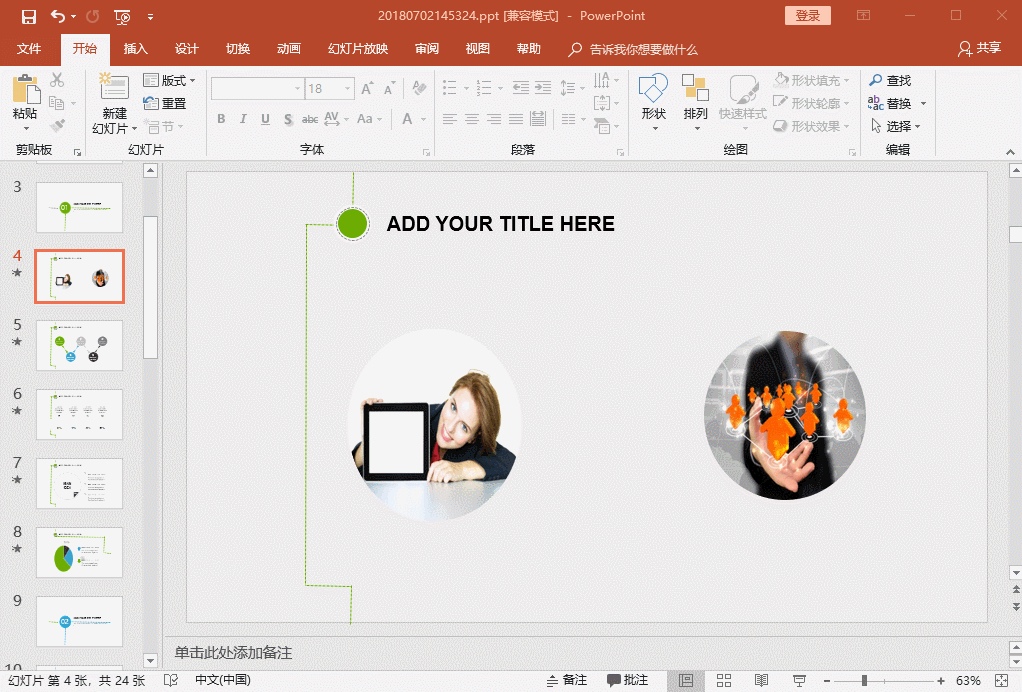Click the Paste (粘贴) clipboard icon
This screenshot has width=1022, height=692.
pyautogui.click(x=25, y=90)
